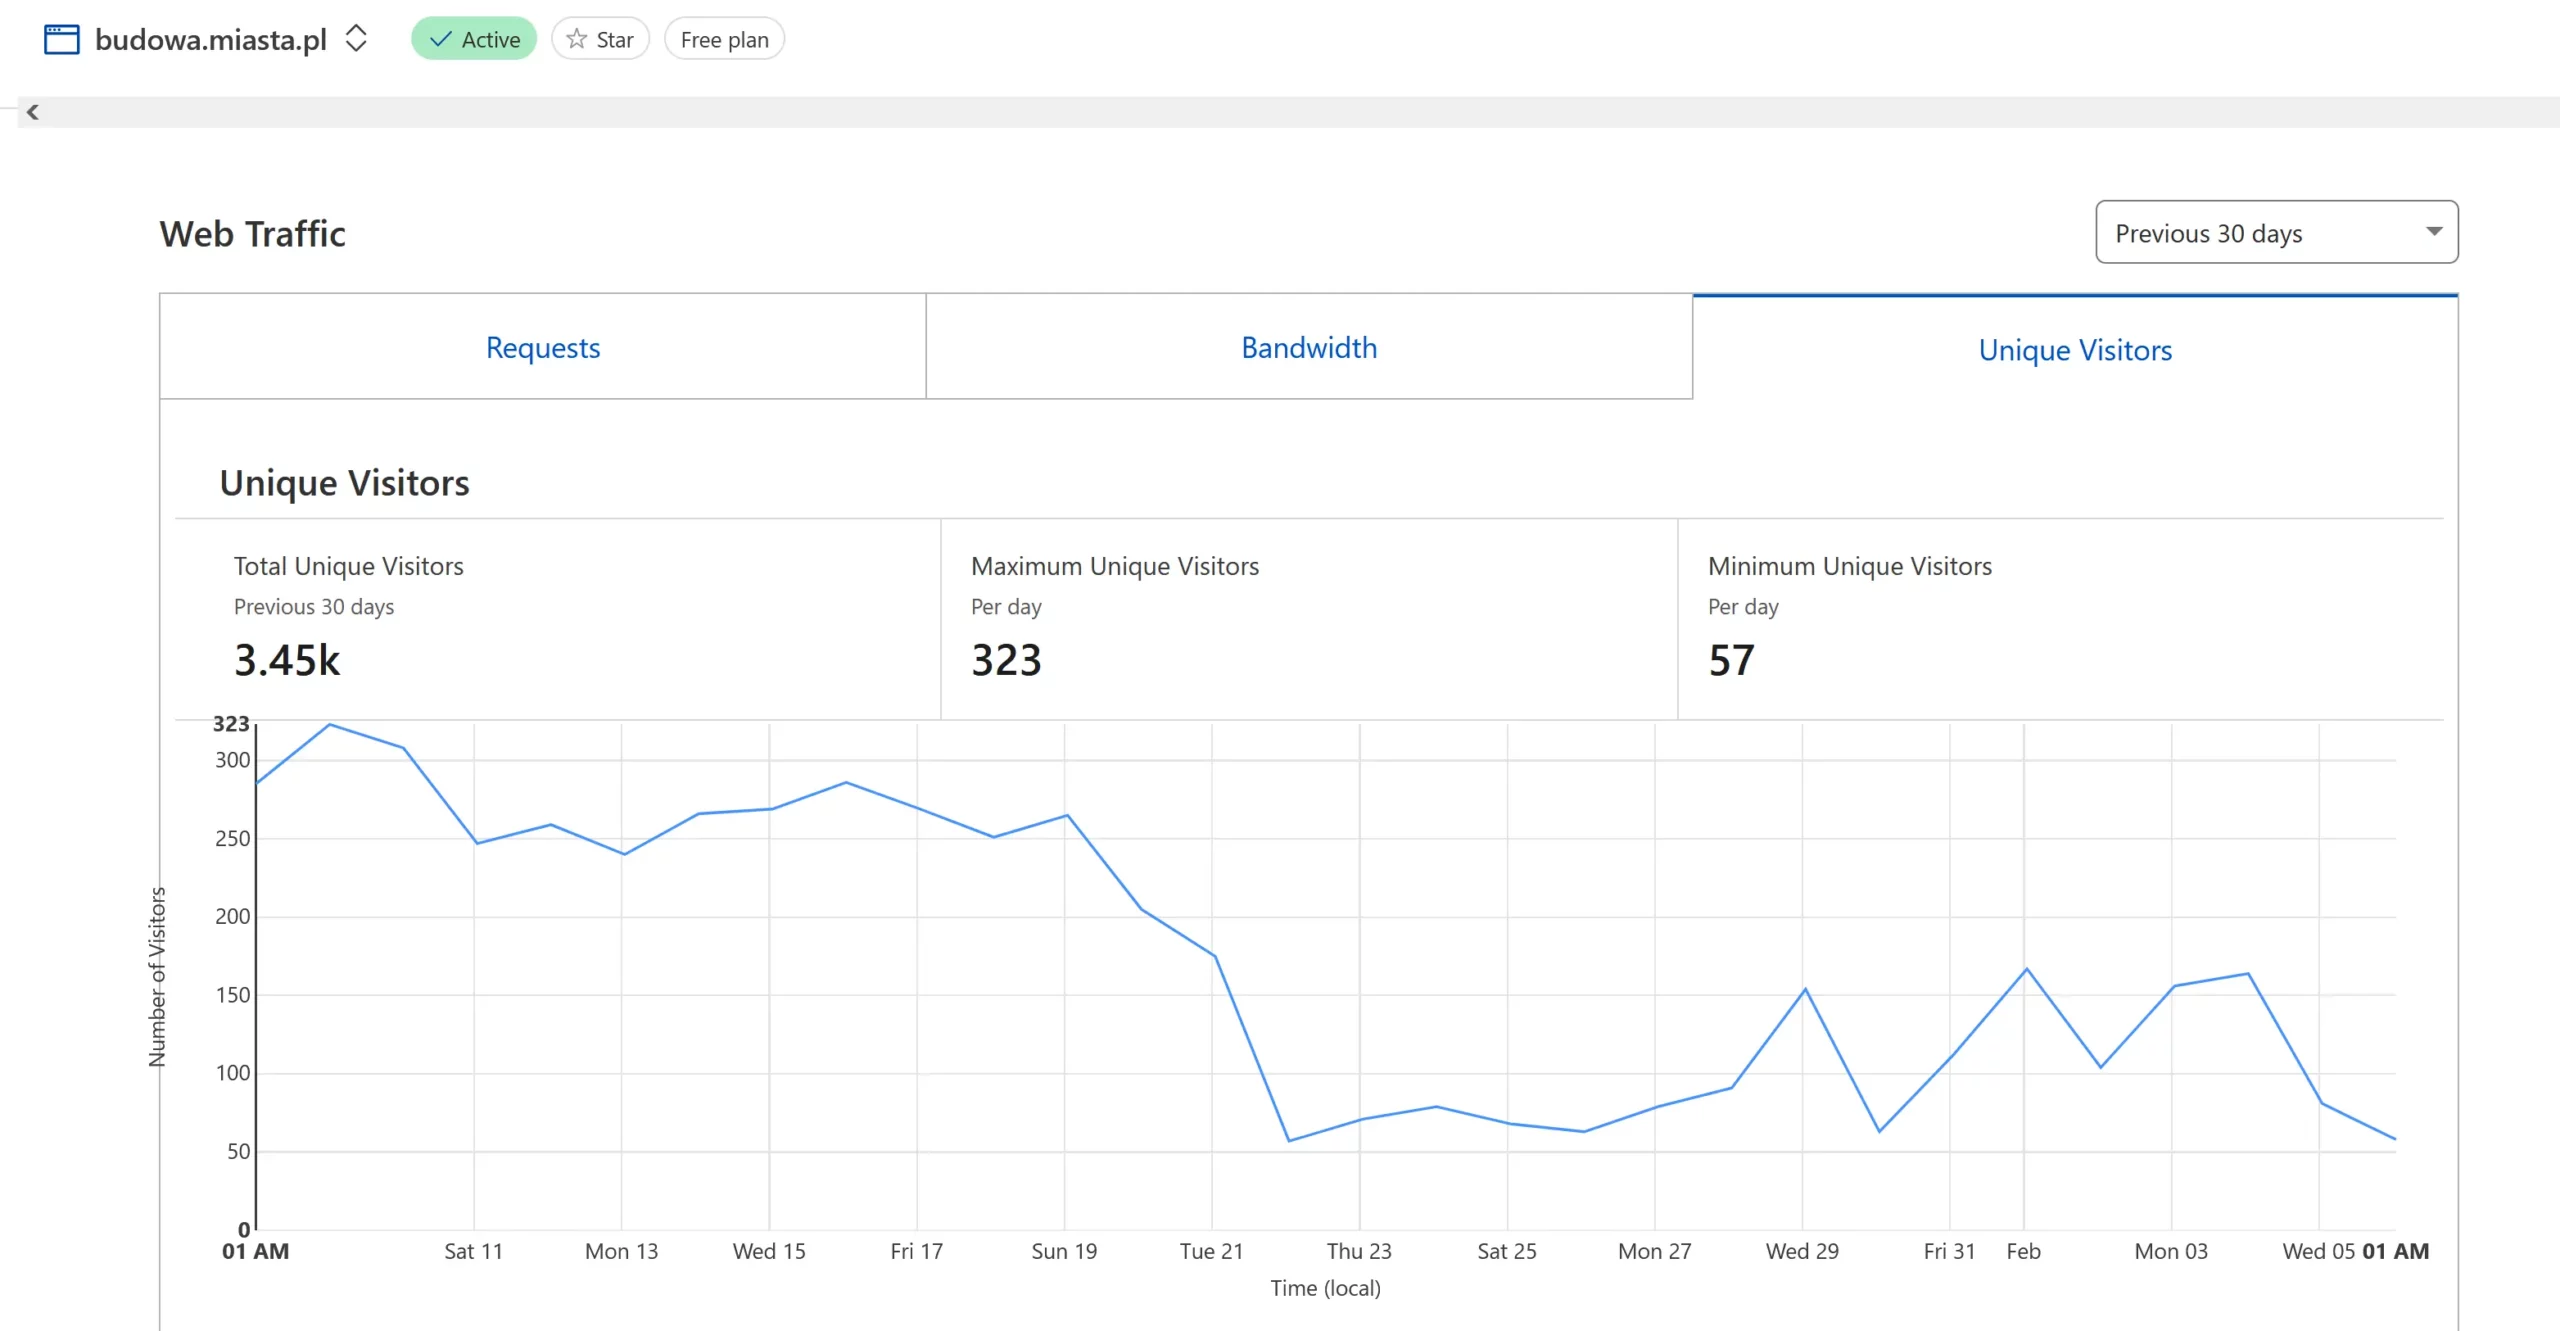
Task: Switch to the Requests tab
Action: (x=543, y=347)
